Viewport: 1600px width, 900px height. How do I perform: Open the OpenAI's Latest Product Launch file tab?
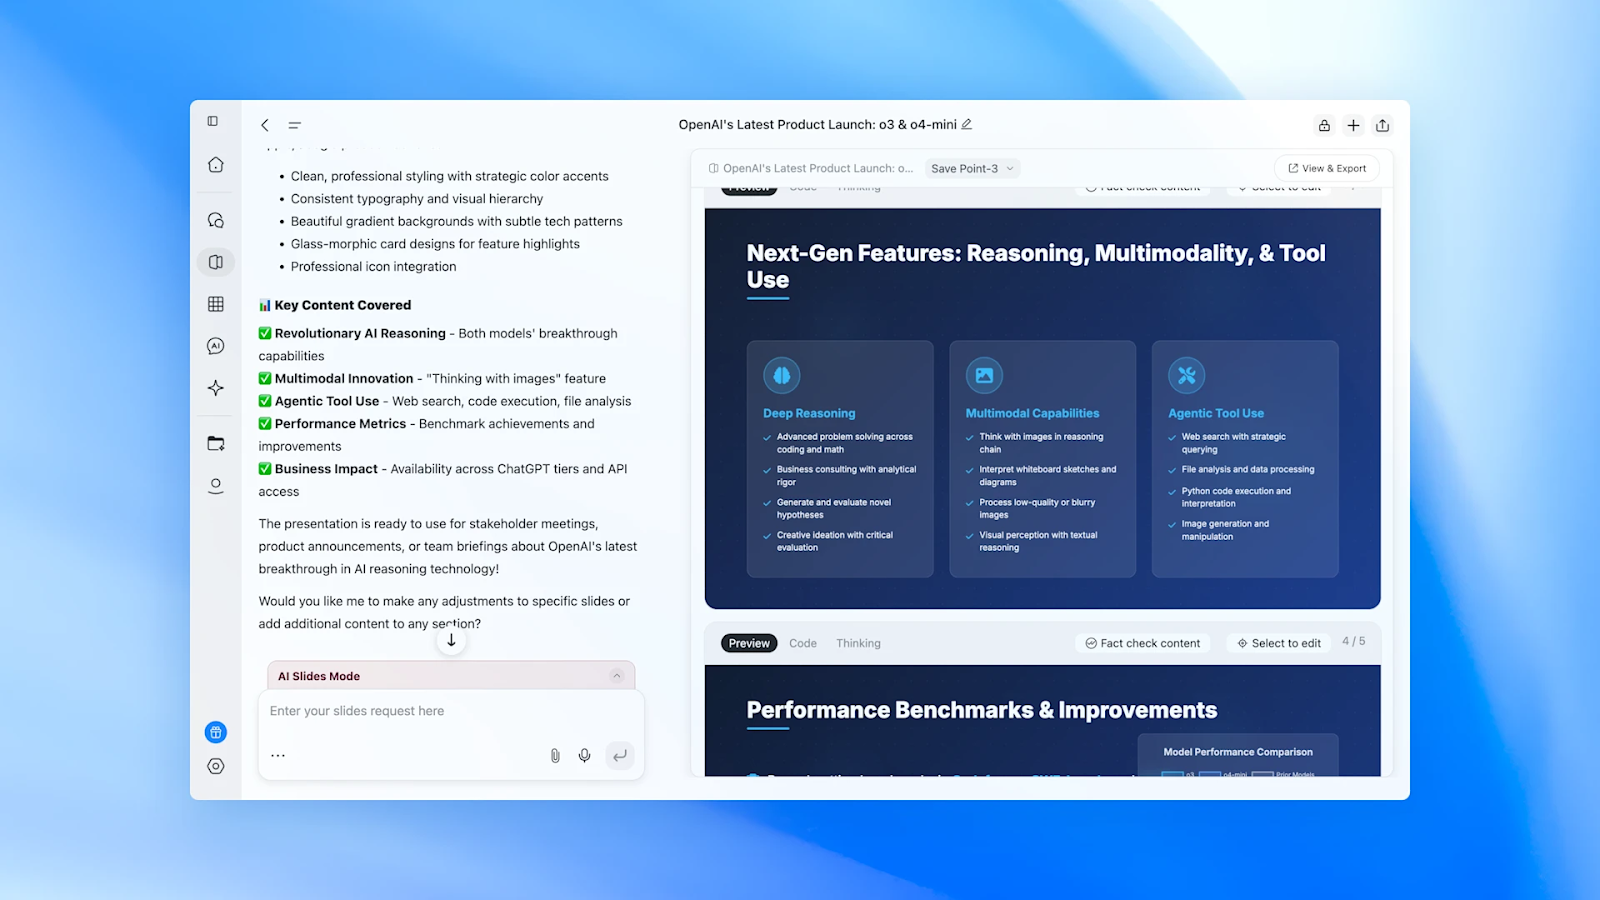pyautogui.click(x=811, y=168)
